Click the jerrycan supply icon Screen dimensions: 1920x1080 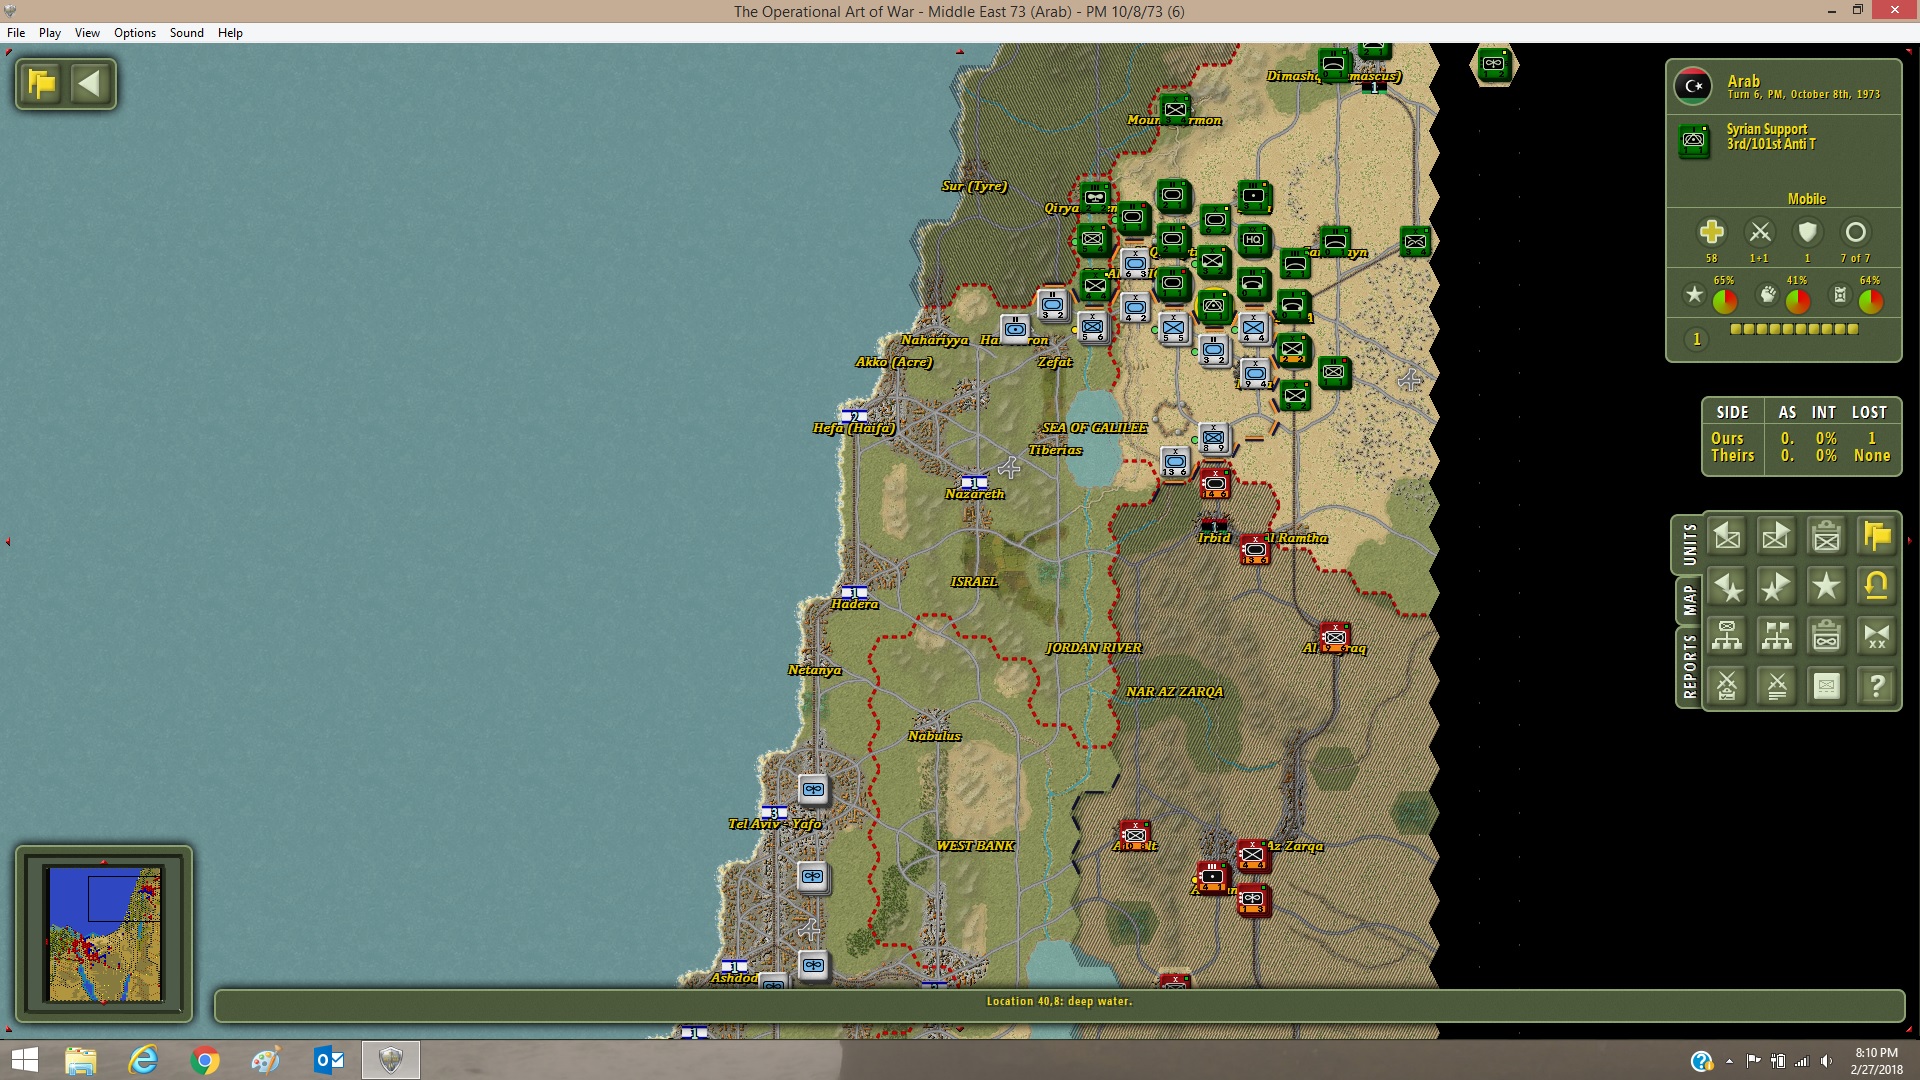[1840, 294]
